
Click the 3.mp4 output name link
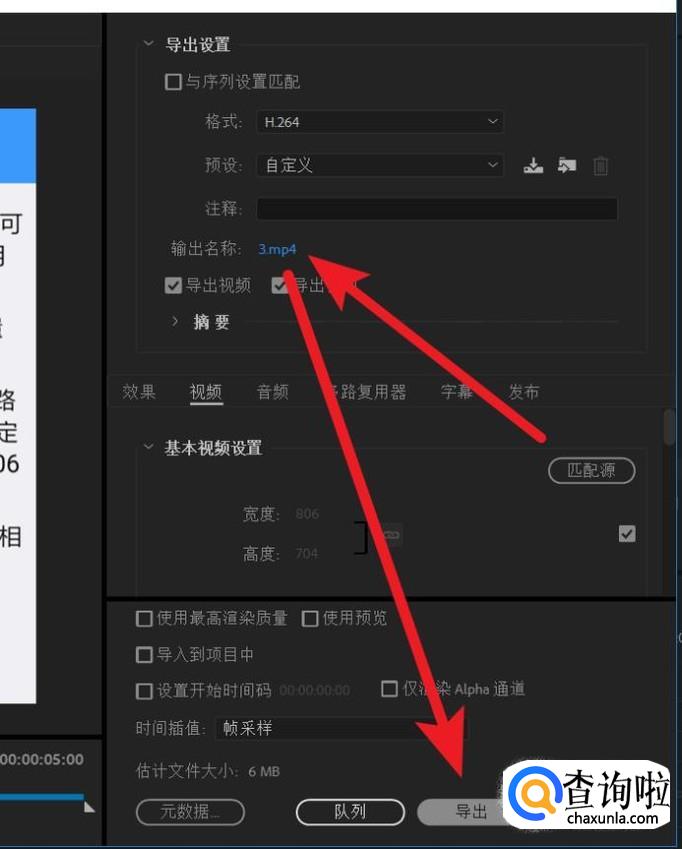click(277, 250)
